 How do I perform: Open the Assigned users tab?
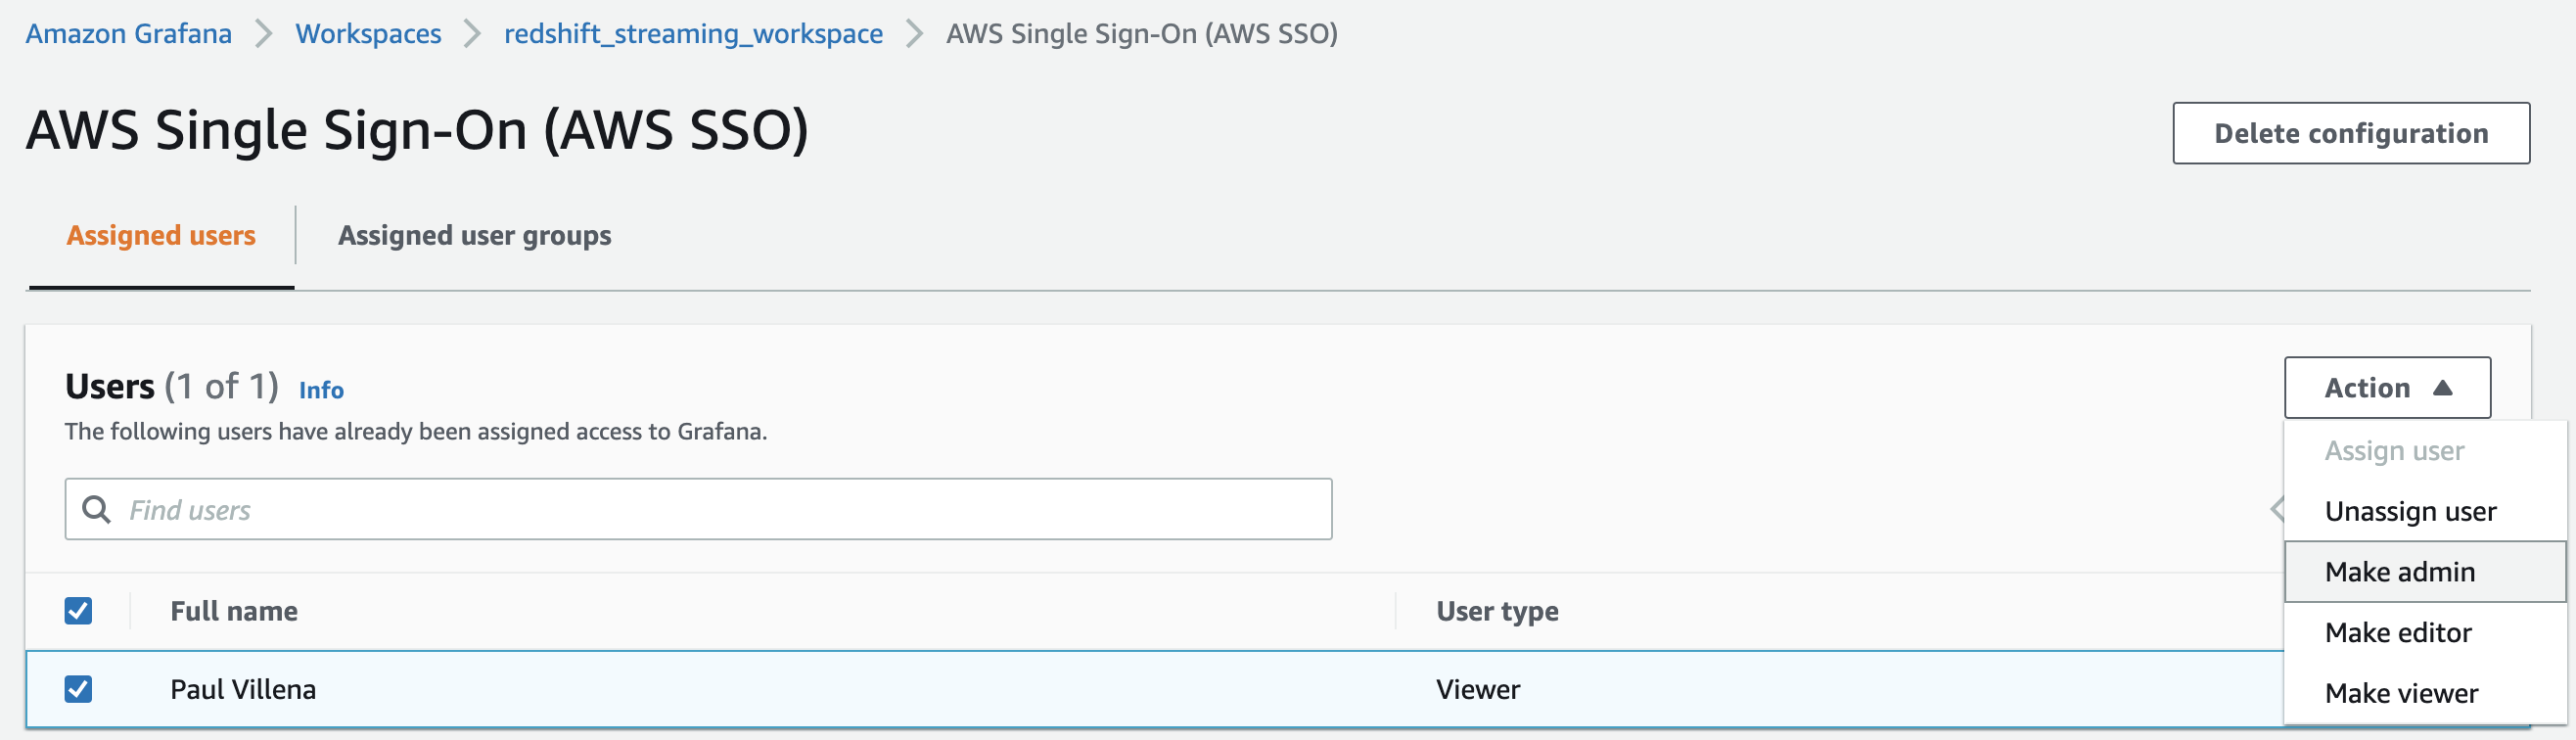(x=161, y=236)
